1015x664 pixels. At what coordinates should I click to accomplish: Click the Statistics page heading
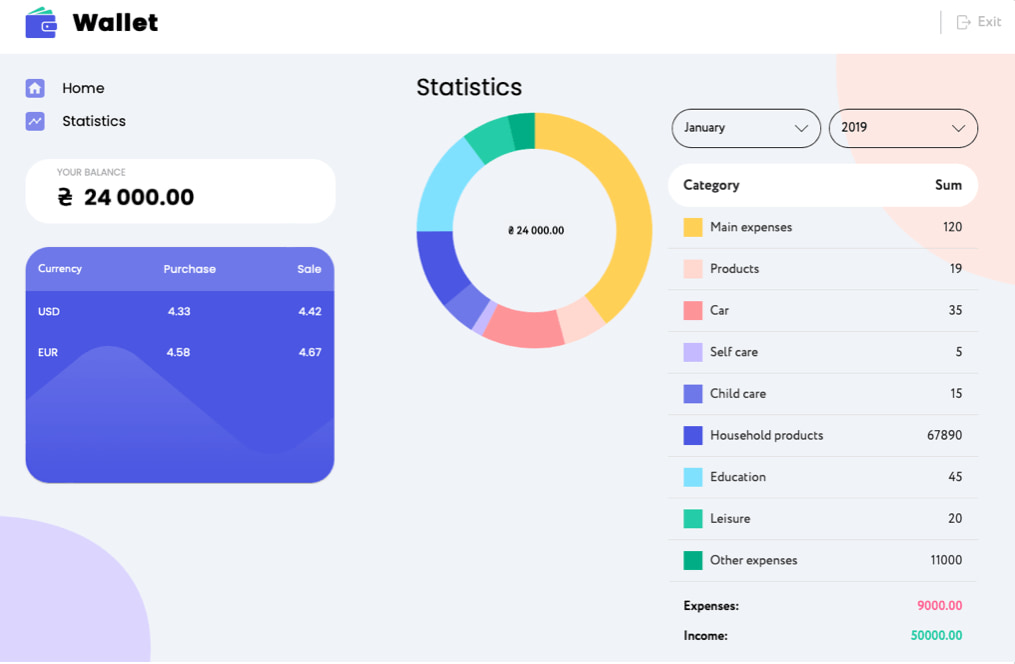coord(469,87)
